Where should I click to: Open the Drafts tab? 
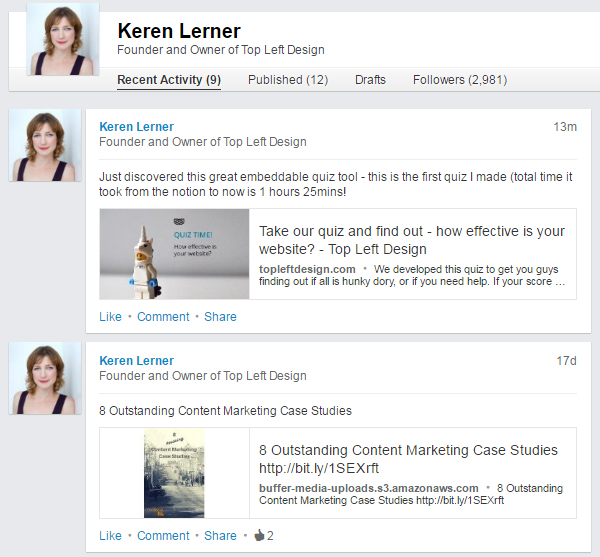point(370,80)
